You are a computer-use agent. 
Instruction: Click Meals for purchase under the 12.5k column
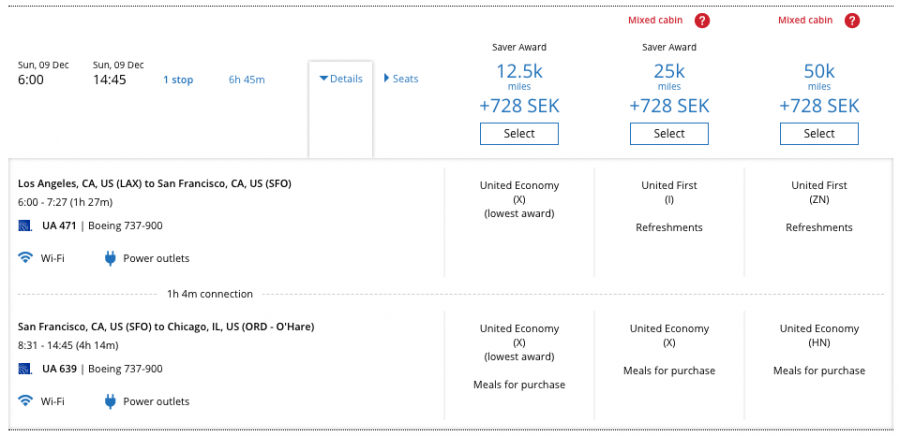coord(519,385)
